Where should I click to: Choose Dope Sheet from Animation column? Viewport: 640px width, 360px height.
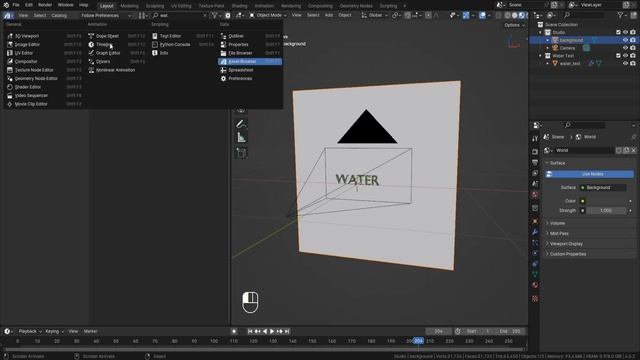117,36
